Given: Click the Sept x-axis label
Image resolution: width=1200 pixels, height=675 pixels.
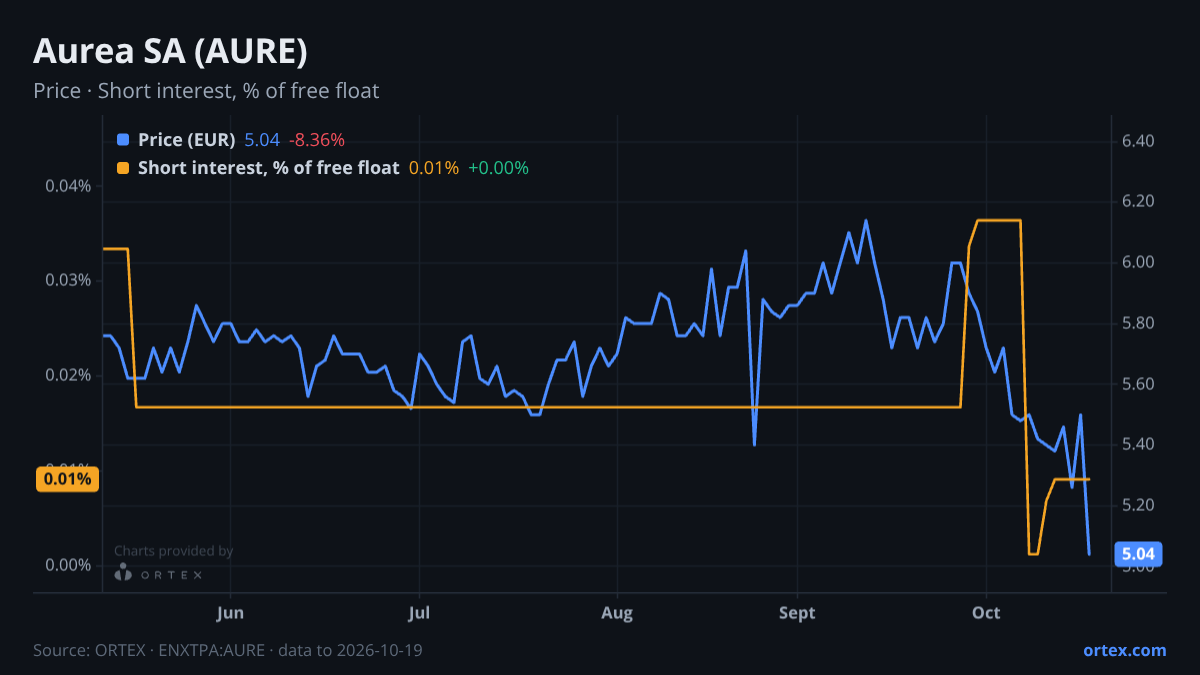Looking at the screenshot, I should coord(797,612).
